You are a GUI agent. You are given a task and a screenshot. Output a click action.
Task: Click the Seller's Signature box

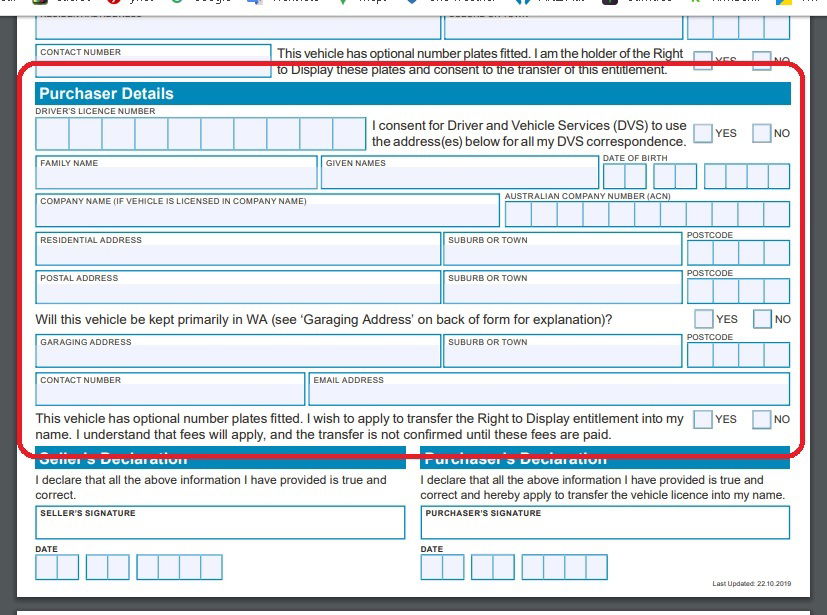[x=220, y=523]
